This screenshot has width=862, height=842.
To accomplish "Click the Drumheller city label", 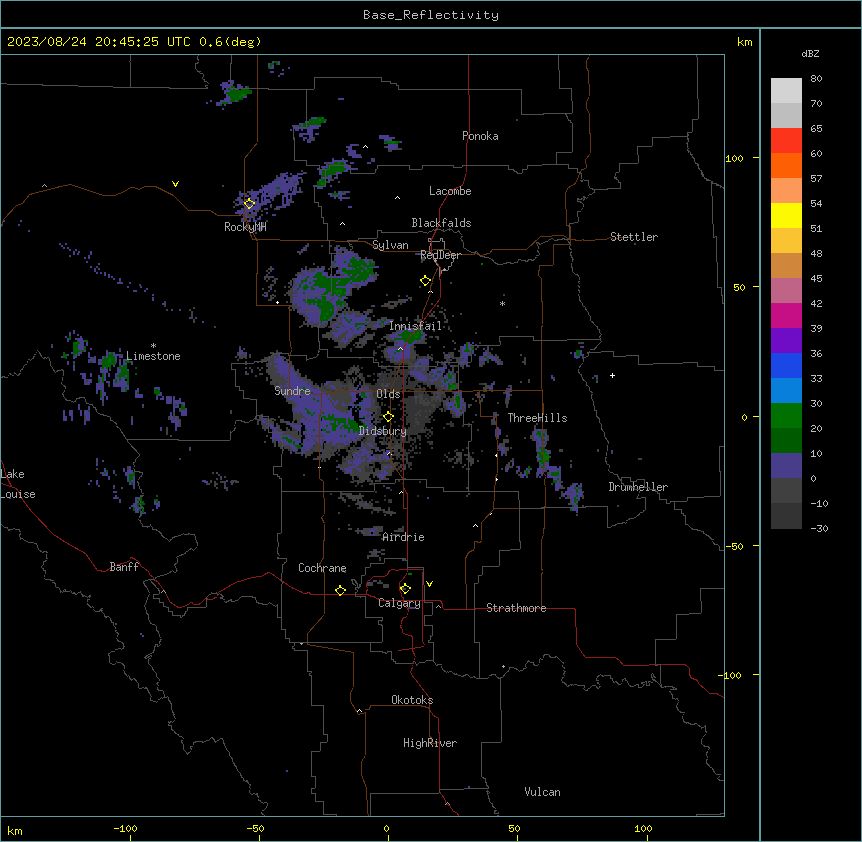I will [x=638, y=487].
